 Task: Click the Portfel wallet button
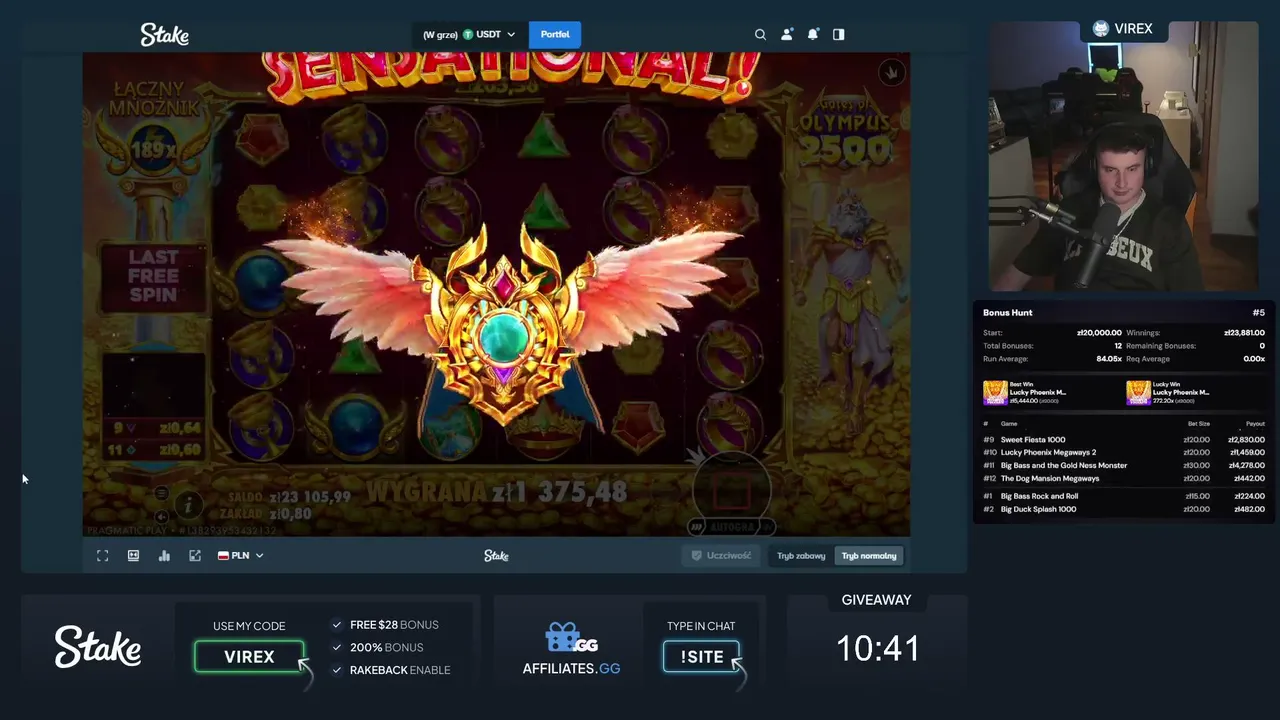click(555, 34)
